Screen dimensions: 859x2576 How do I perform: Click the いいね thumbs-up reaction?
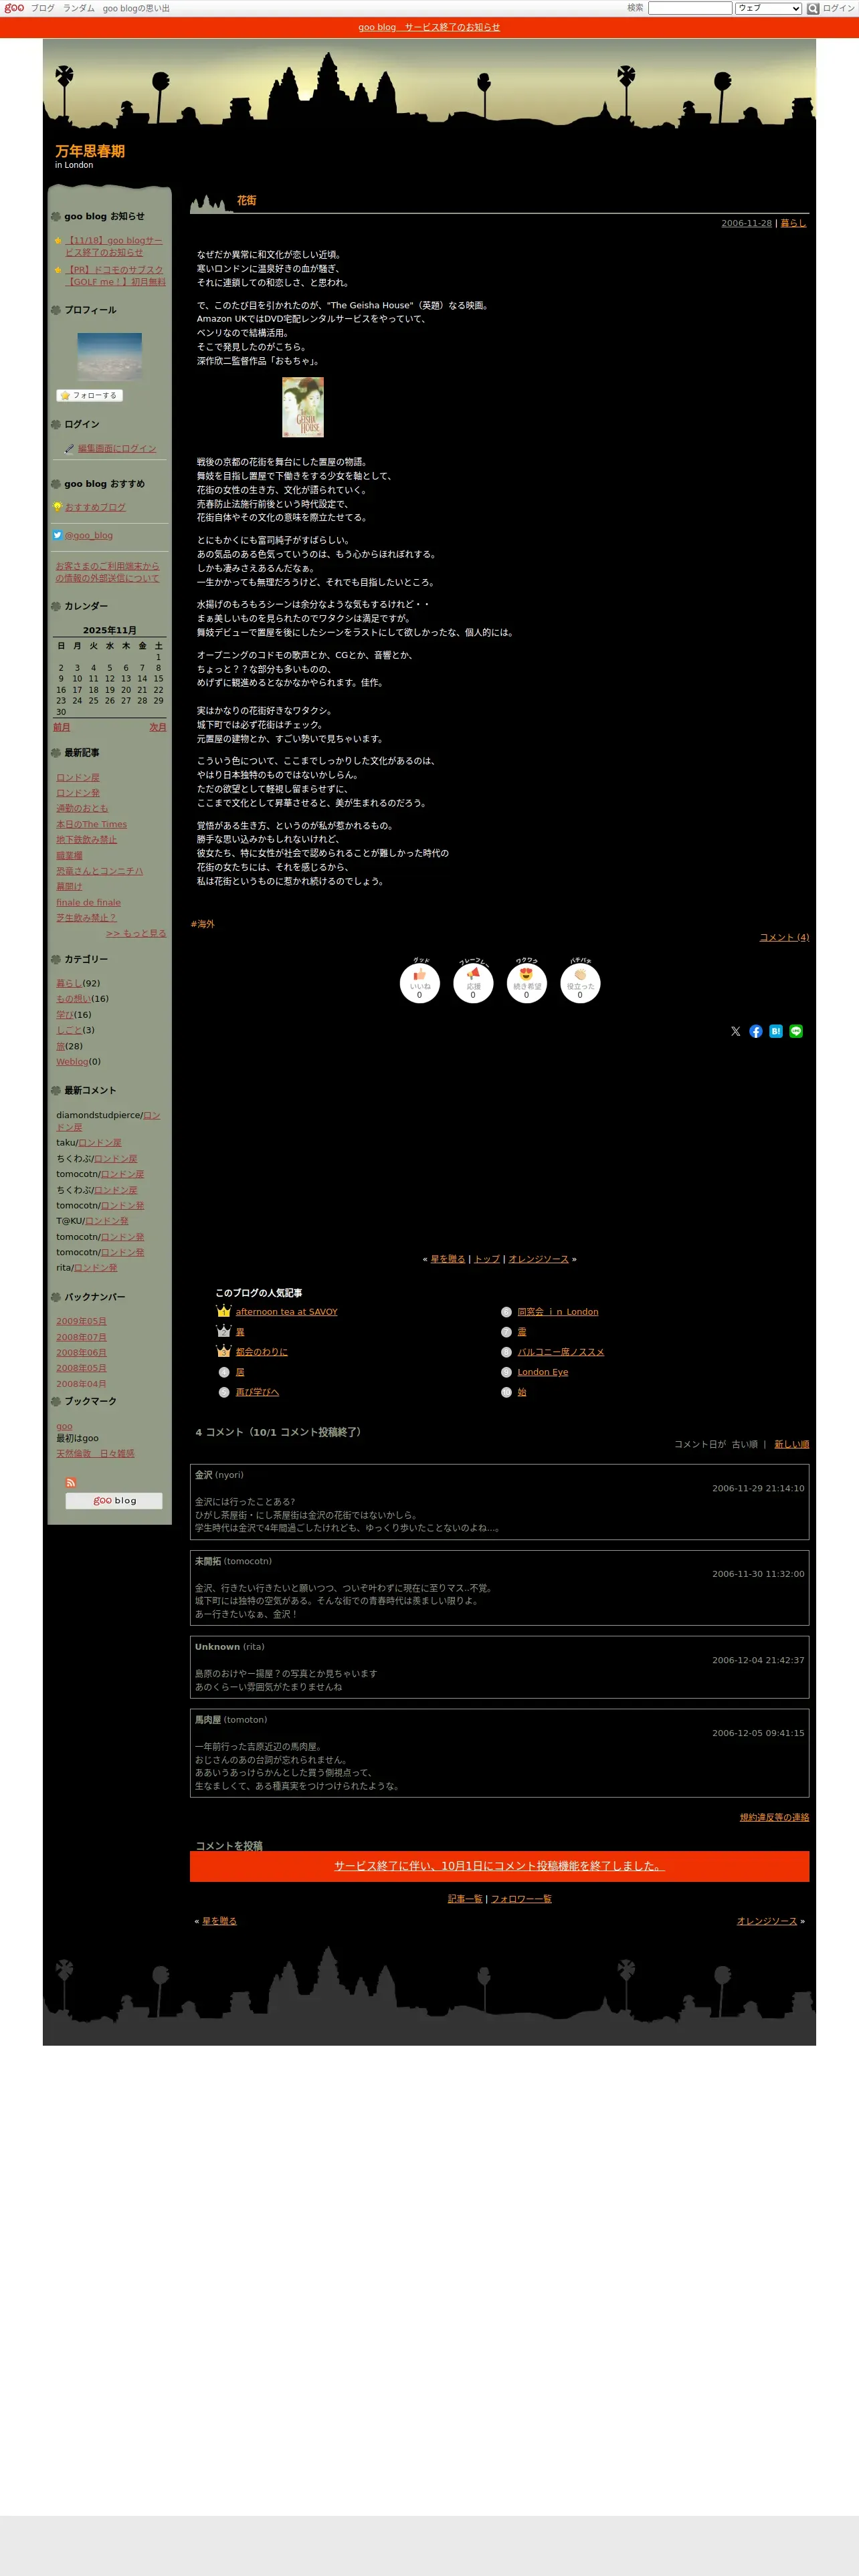click(420, 982)
